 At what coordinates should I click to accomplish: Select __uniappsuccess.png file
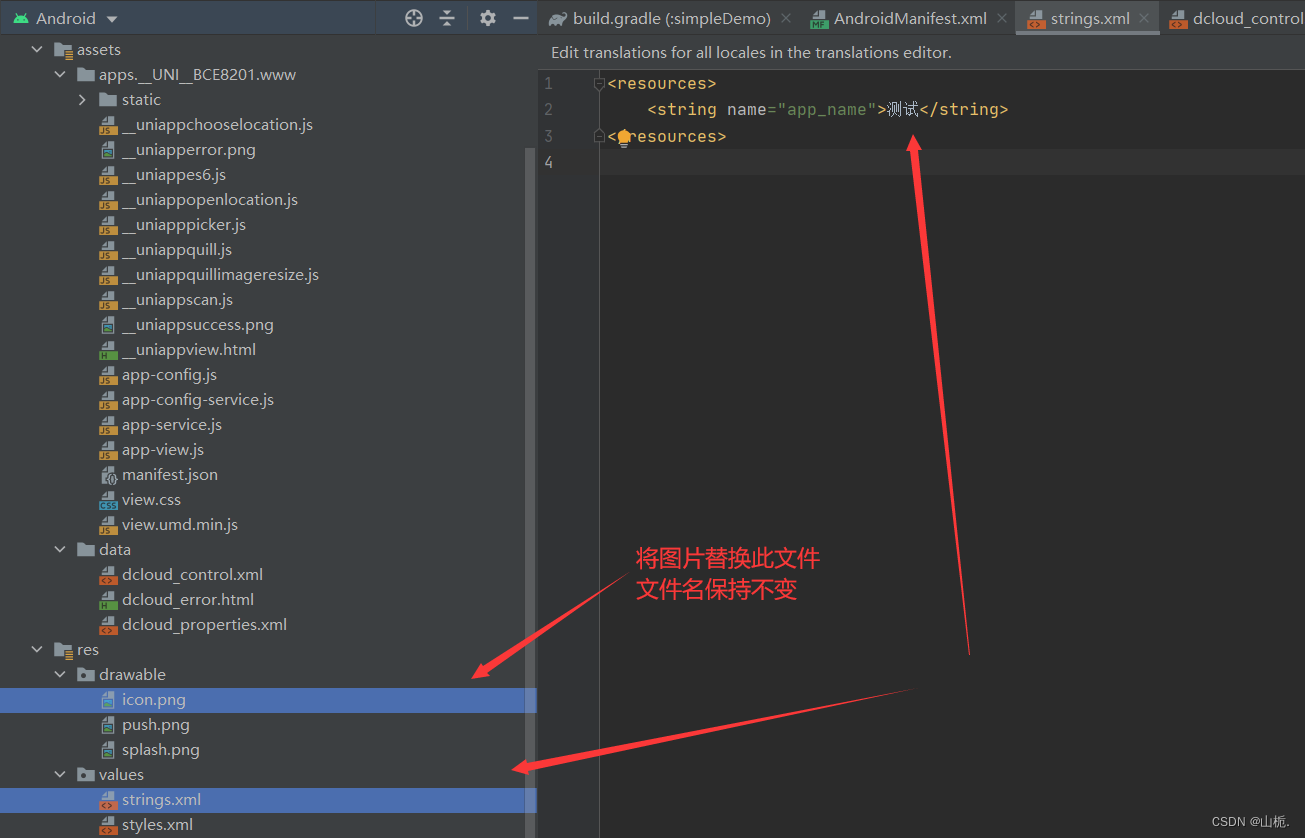pyautogui.click(x=197, y=324)
